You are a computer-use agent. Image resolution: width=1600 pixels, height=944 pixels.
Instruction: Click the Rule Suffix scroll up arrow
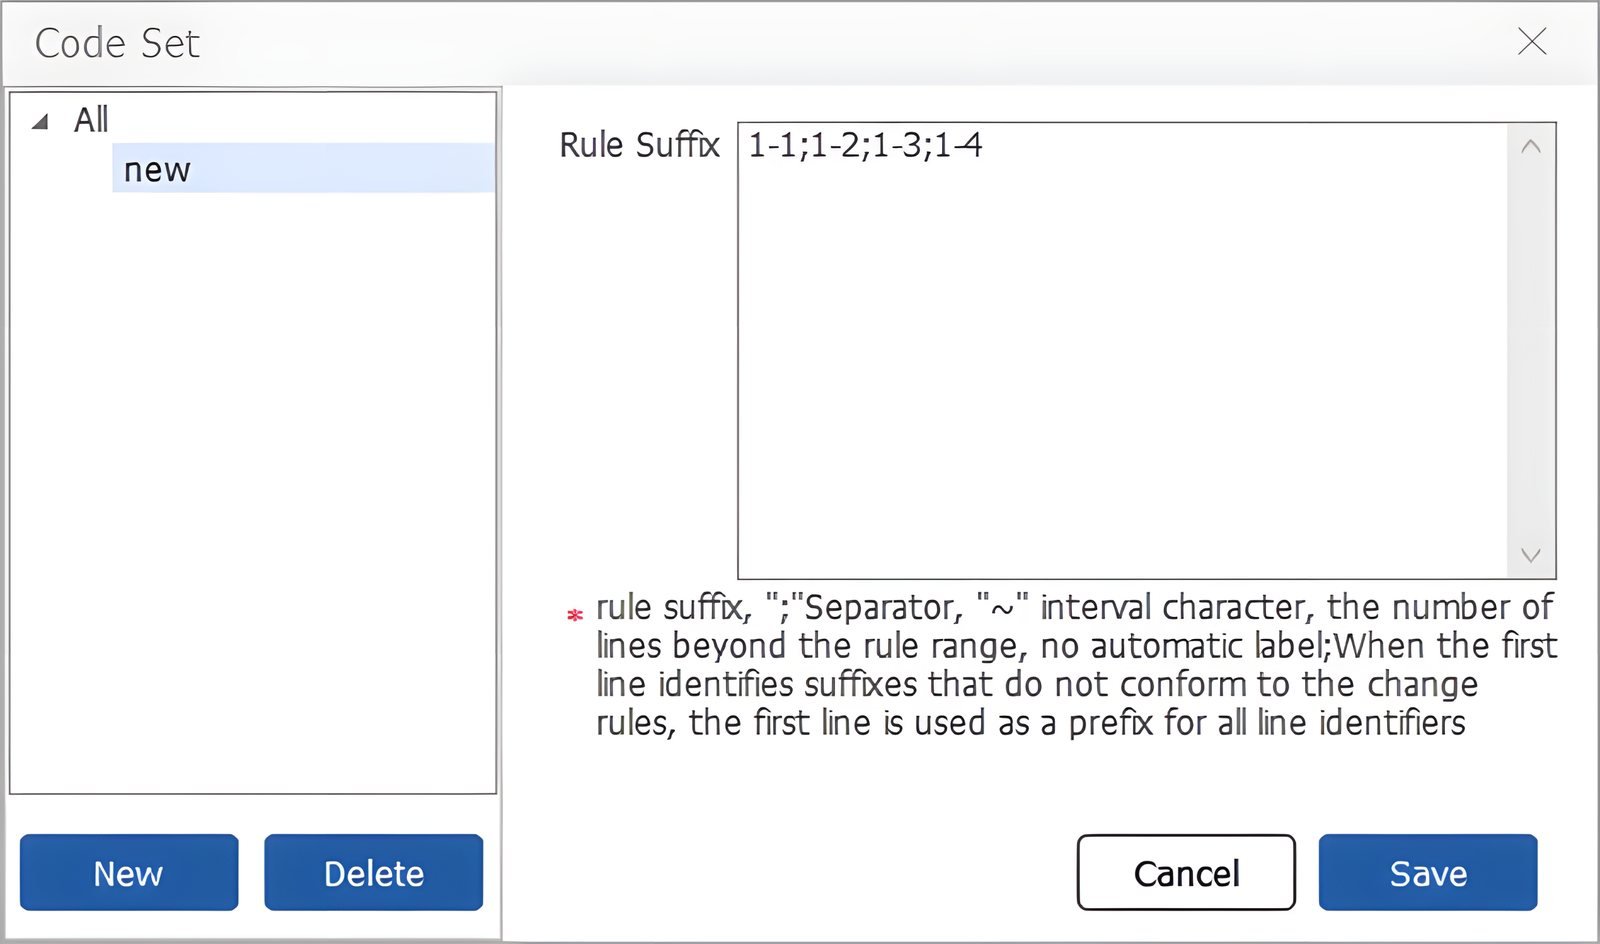pyautogui.click(x=1531, y=146)
